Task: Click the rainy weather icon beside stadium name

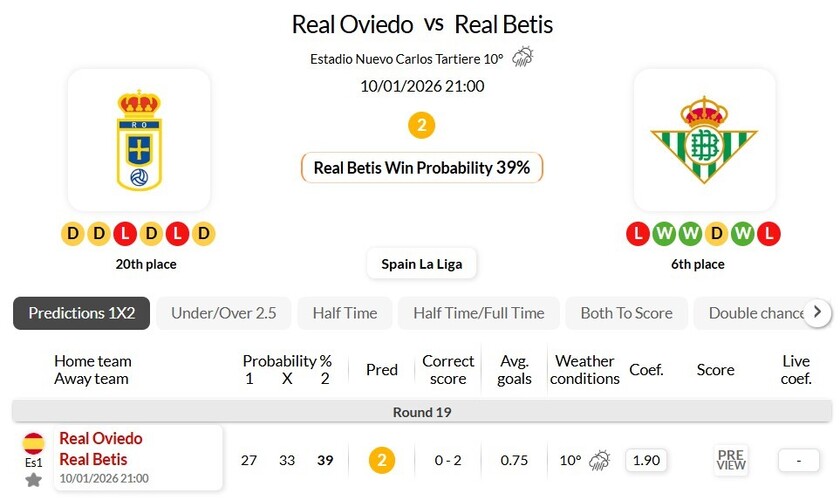Action: coord(522,58)
